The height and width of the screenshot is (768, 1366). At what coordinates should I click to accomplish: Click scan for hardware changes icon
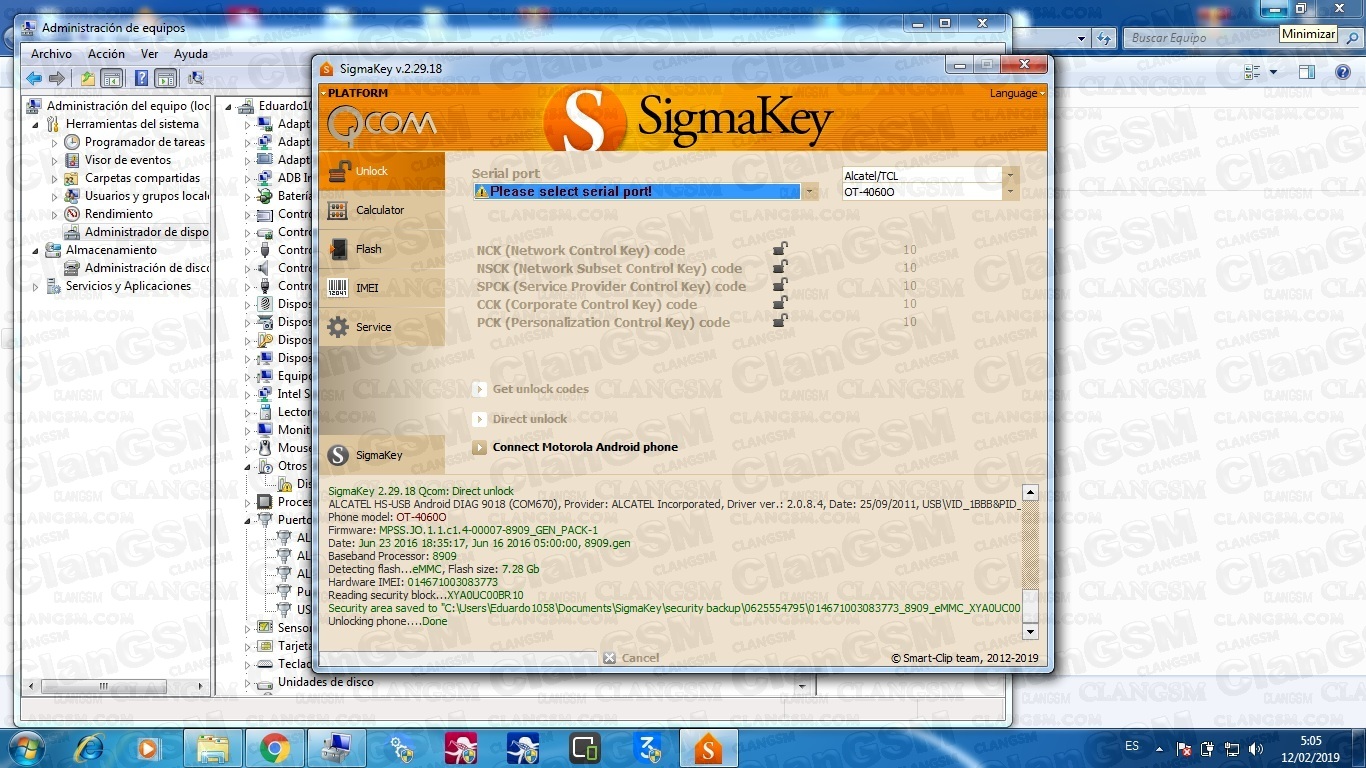[x=196, y=78]
